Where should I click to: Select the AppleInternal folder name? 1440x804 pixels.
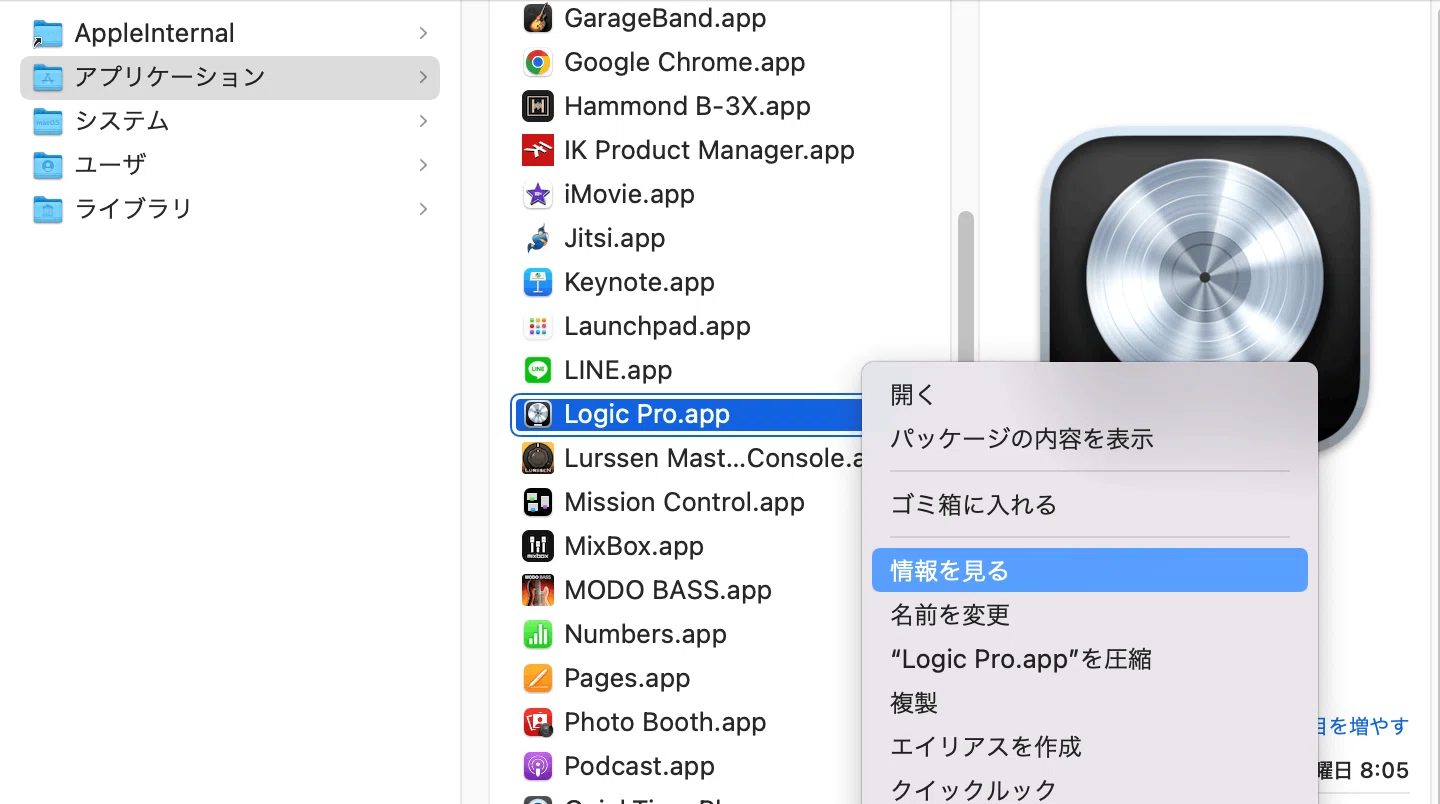click(x=154, y=33)
